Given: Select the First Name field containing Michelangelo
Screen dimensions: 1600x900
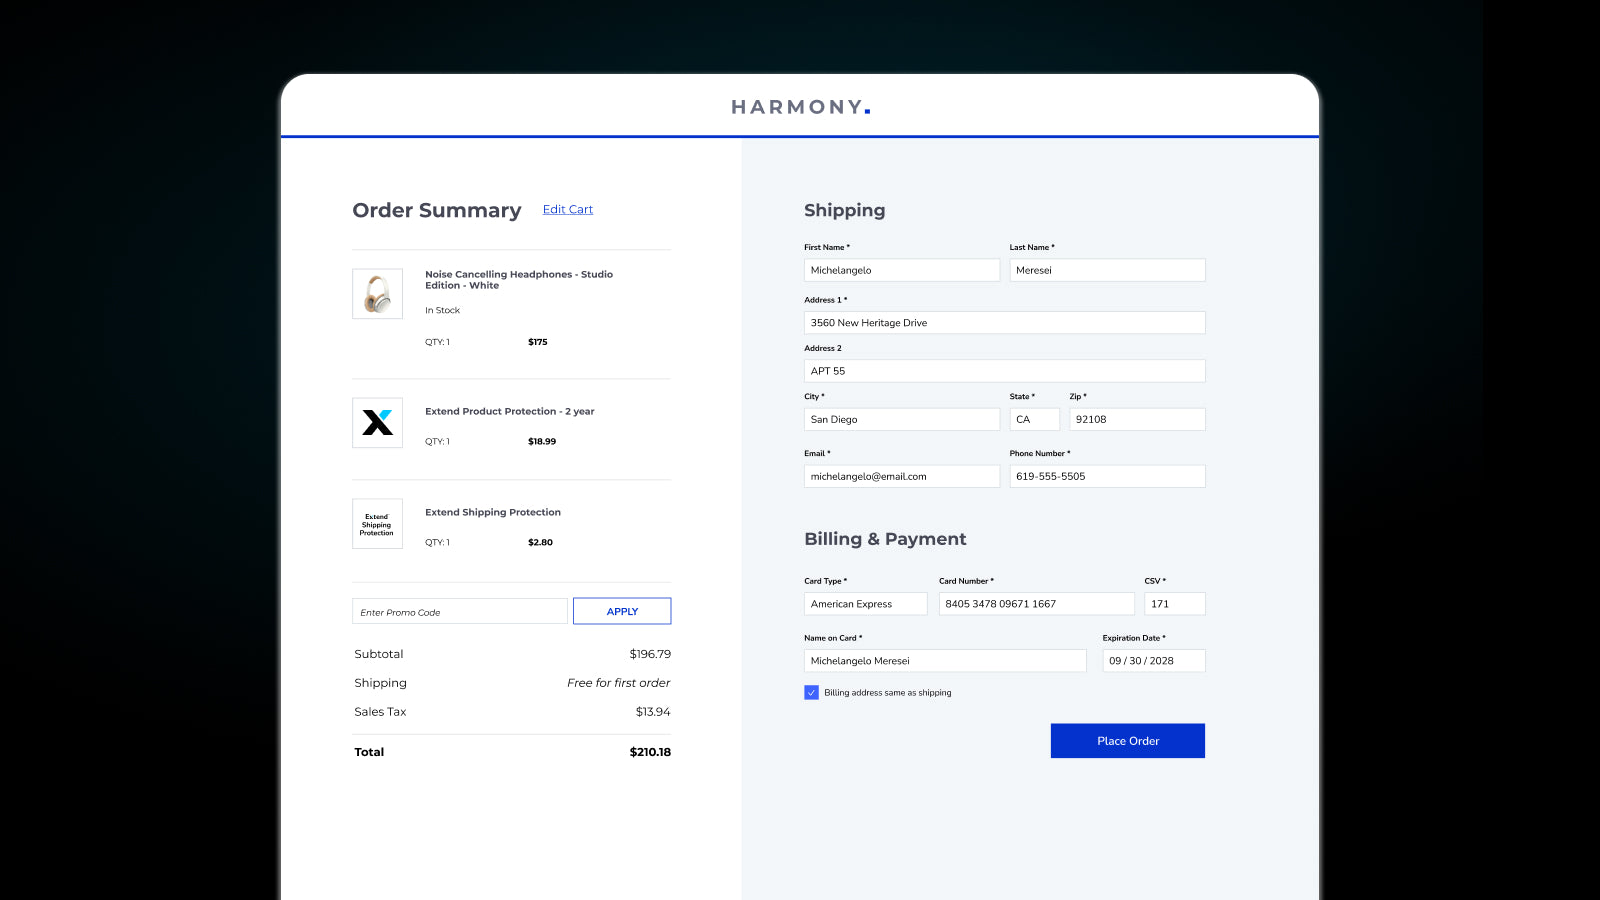Looking at the screenshot, I should 901,269.
